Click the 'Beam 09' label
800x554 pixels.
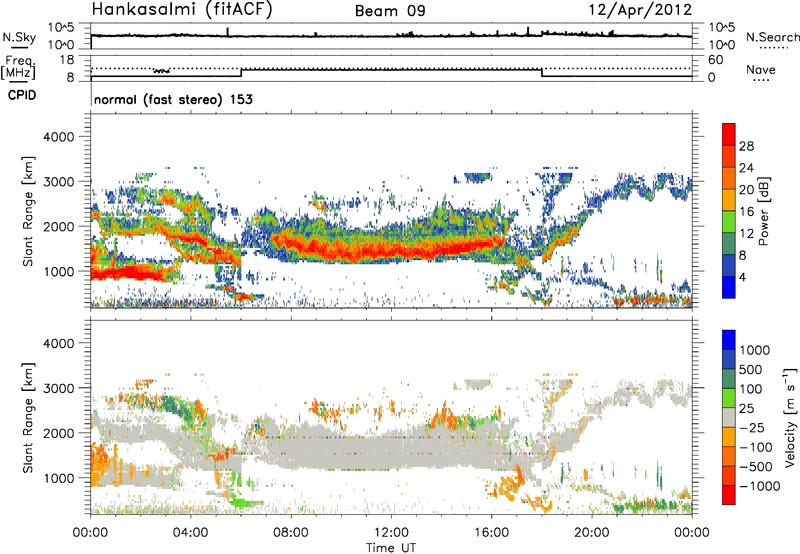(x=390, y=11)
